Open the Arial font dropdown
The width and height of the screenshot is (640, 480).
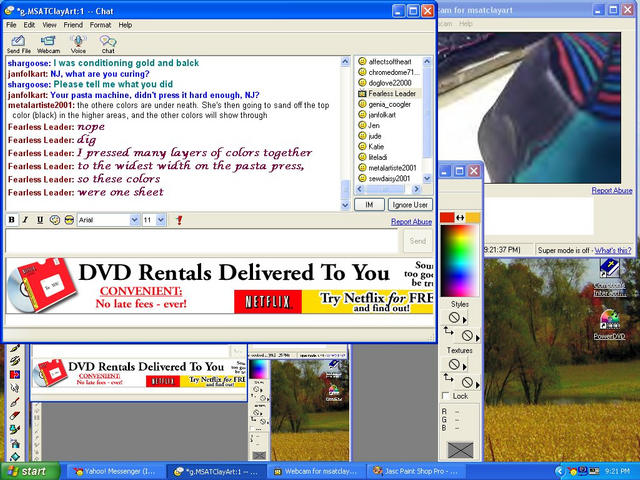pyautogui.click(x=134, y=220)
